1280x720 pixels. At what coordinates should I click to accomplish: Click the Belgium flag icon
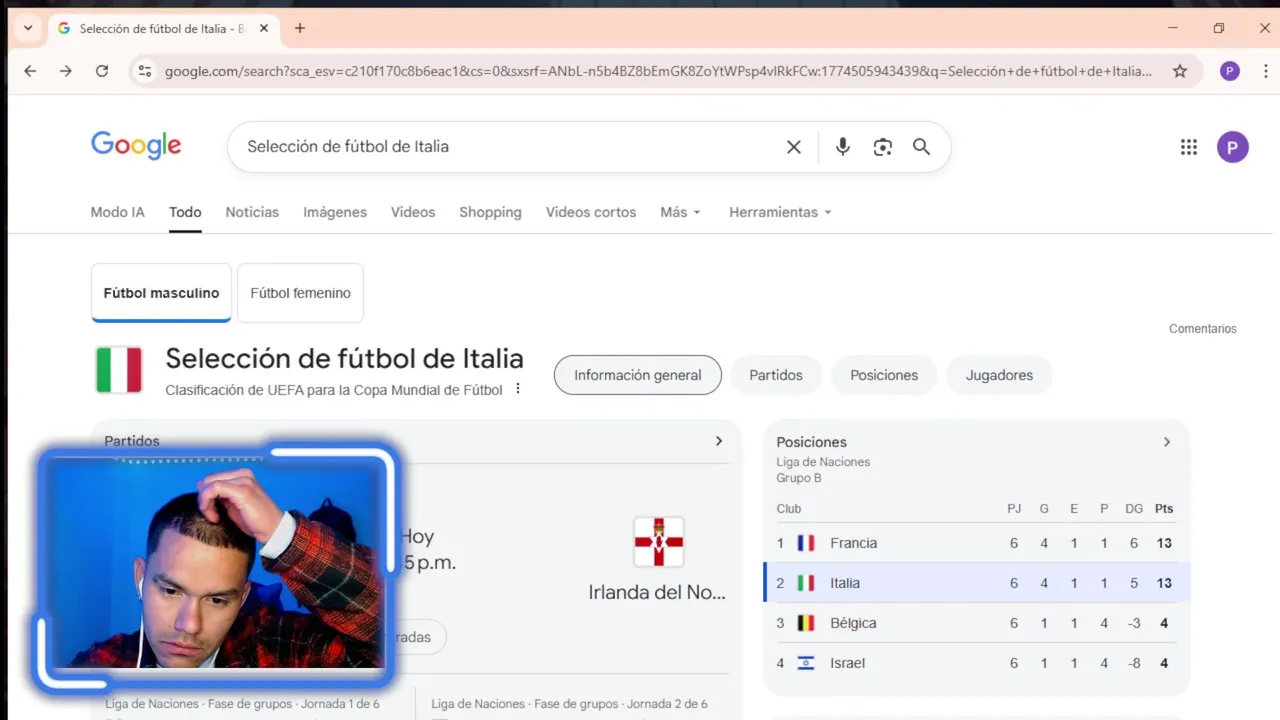806,623
